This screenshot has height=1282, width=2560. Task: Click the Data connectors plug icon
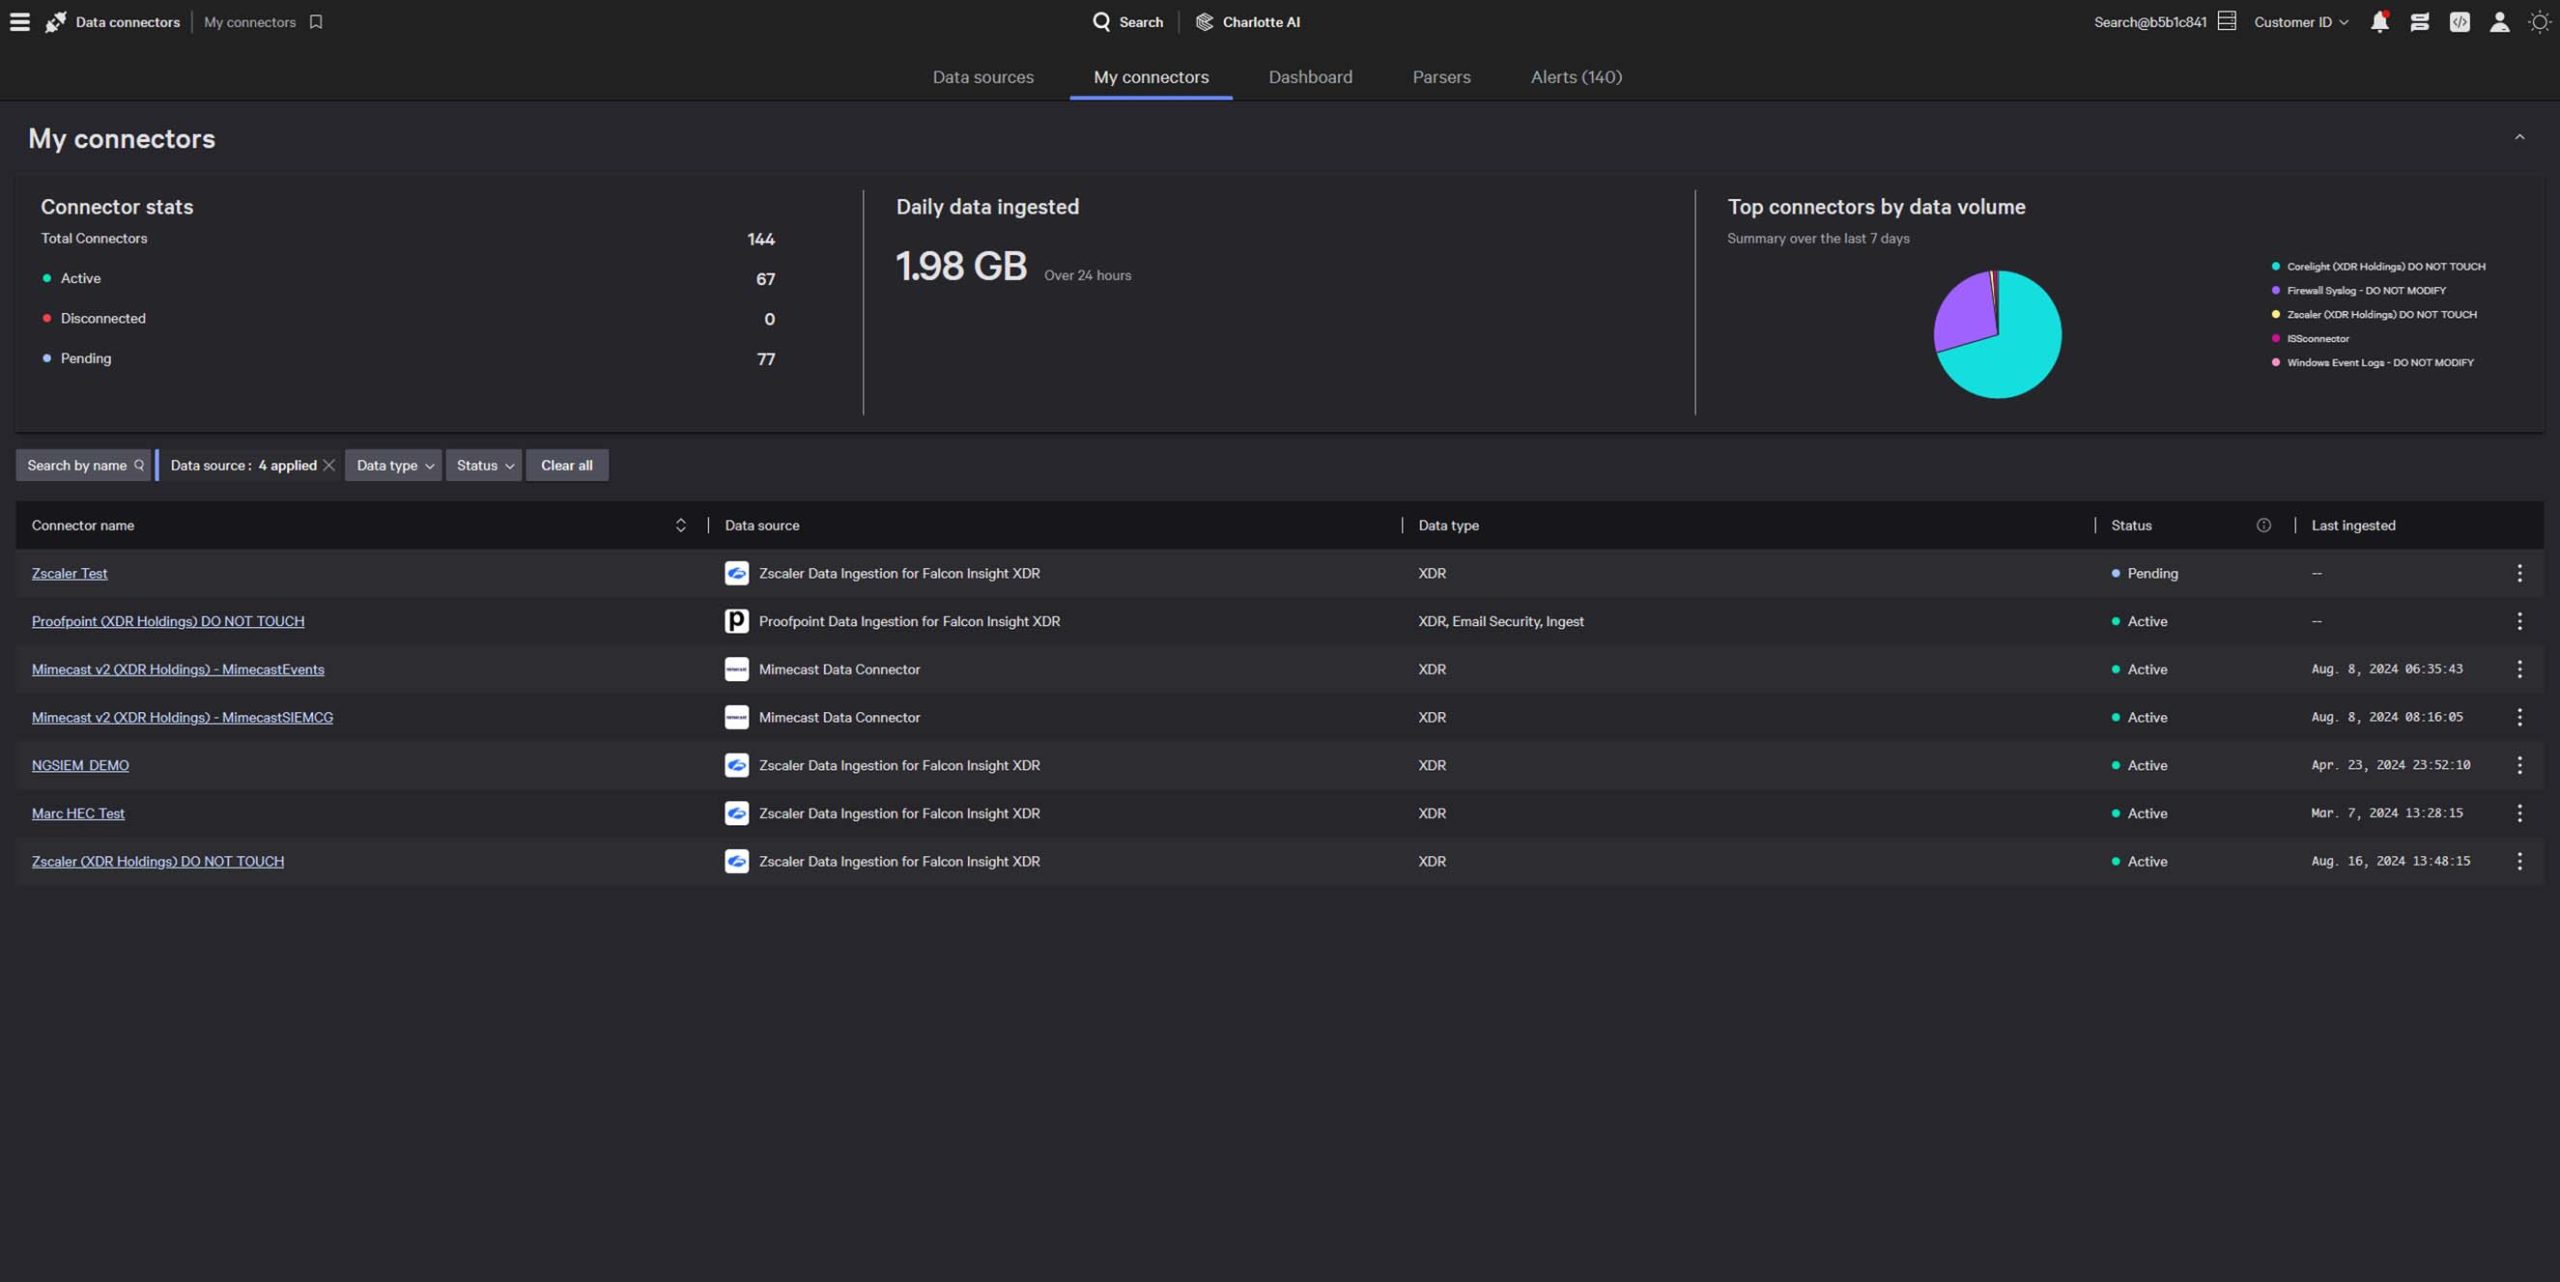(56, 22)
